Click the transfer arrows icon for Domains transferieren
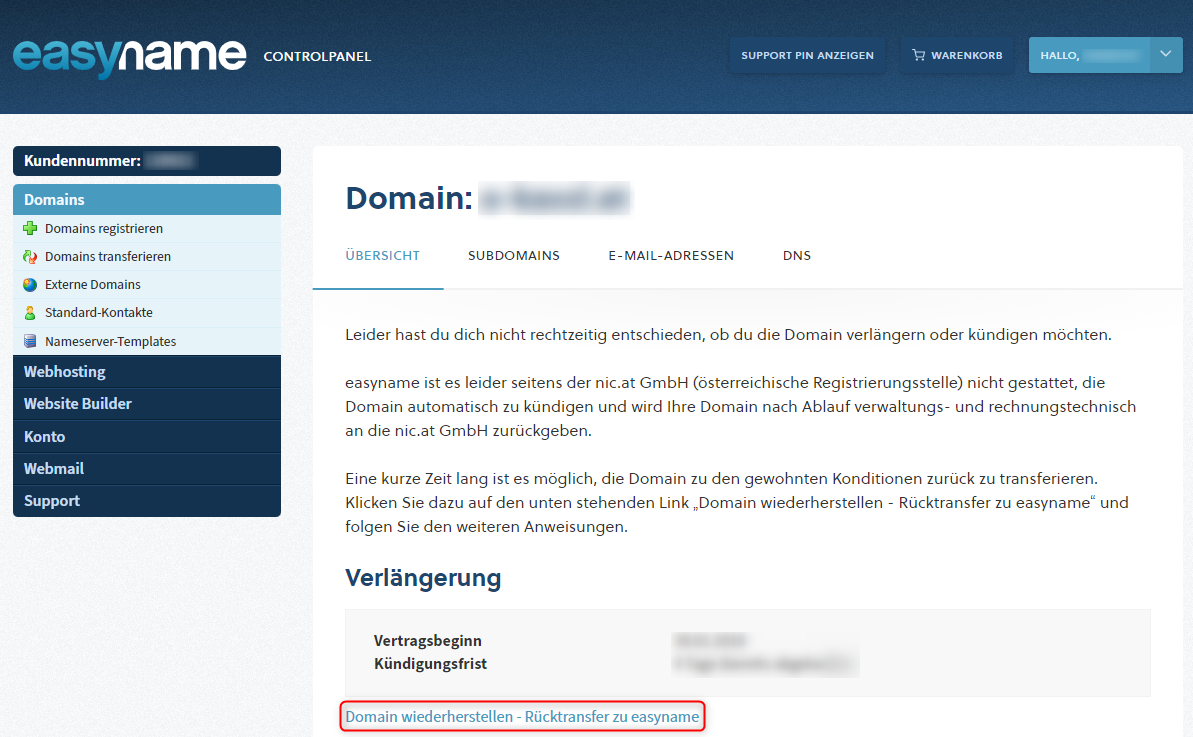The width and height of the screenshot is (1193, 737). 30,256
